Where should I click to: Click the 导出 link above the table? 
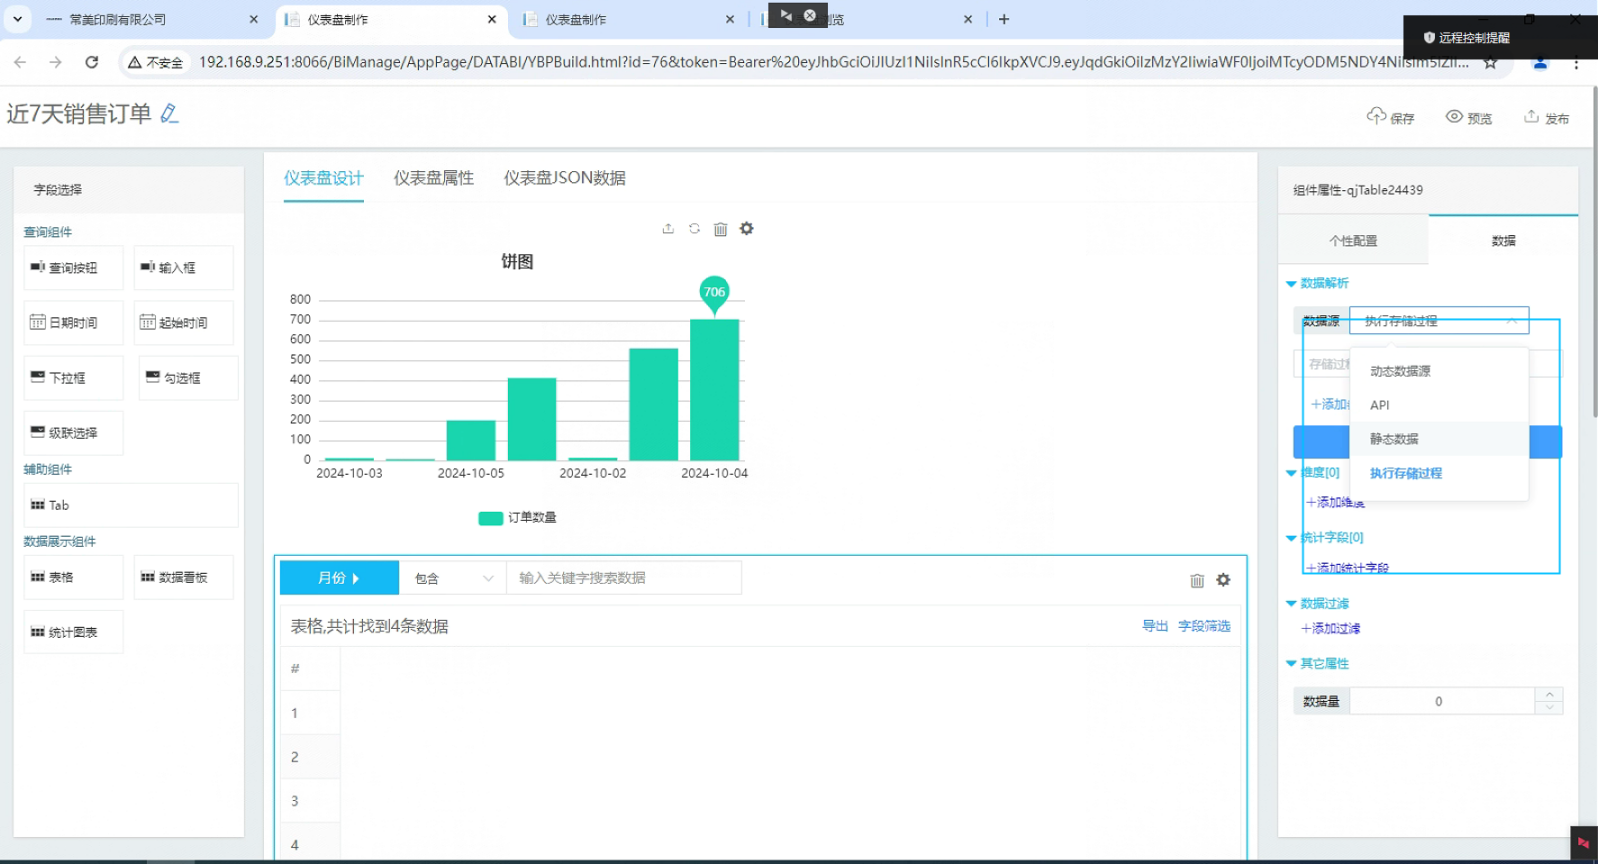[x=1155, y=626]
